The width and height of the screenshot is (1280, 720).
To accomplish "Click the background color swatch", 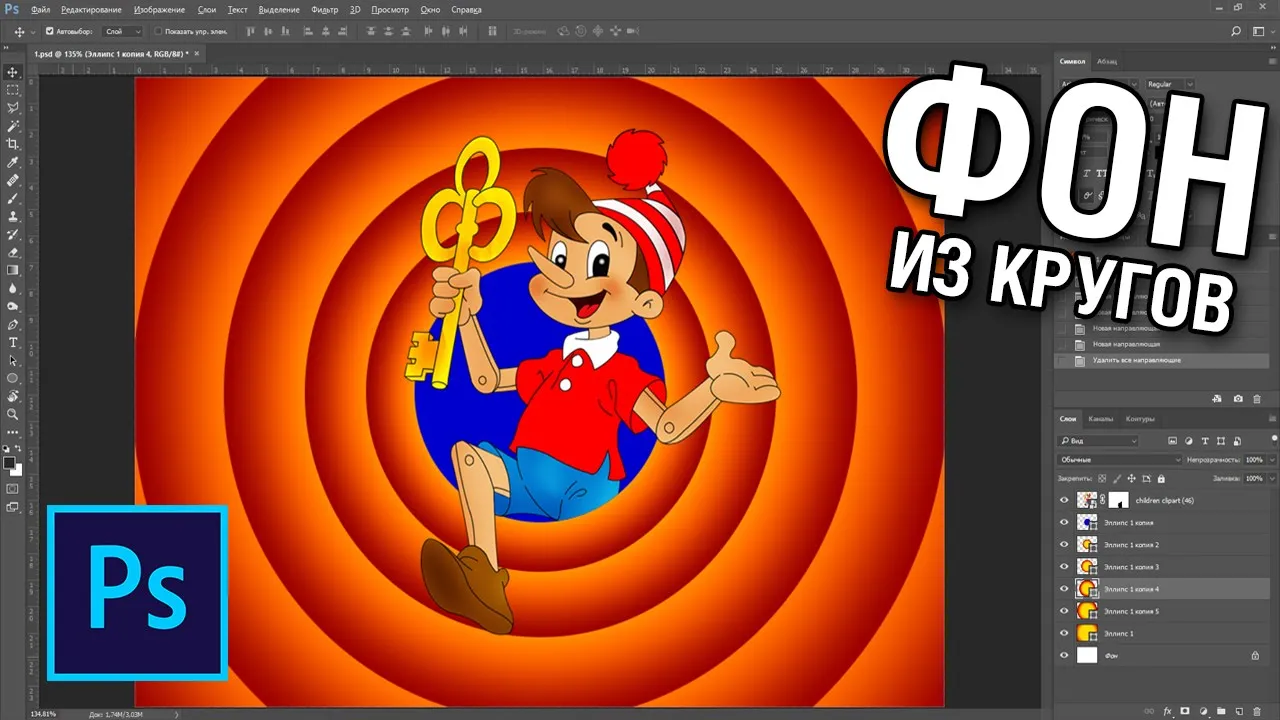I will point(17,470).
